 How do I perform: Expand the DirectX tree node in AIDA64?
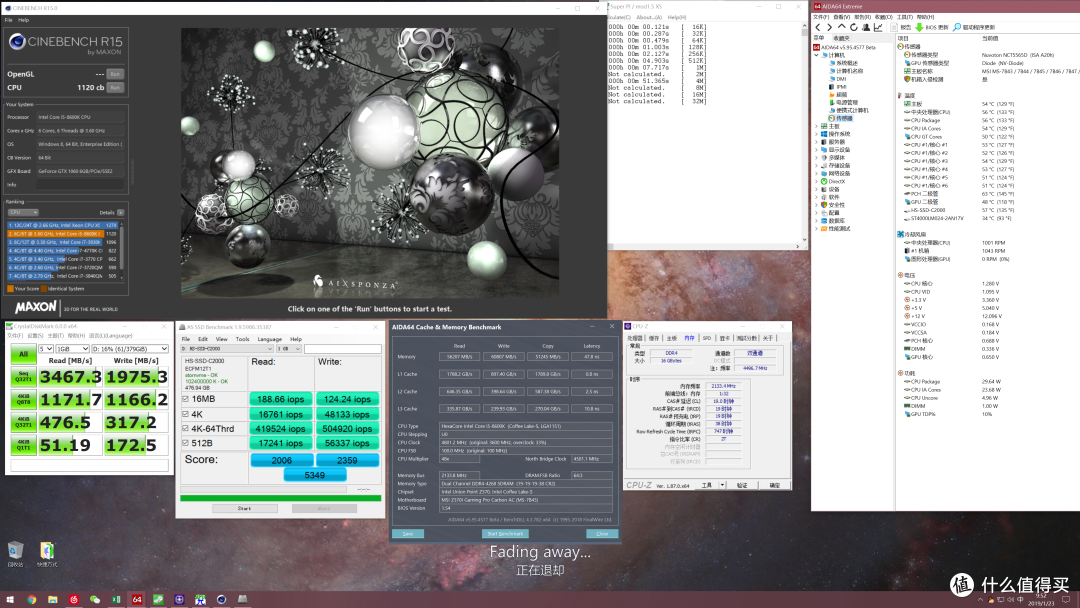tap(817, 182)
